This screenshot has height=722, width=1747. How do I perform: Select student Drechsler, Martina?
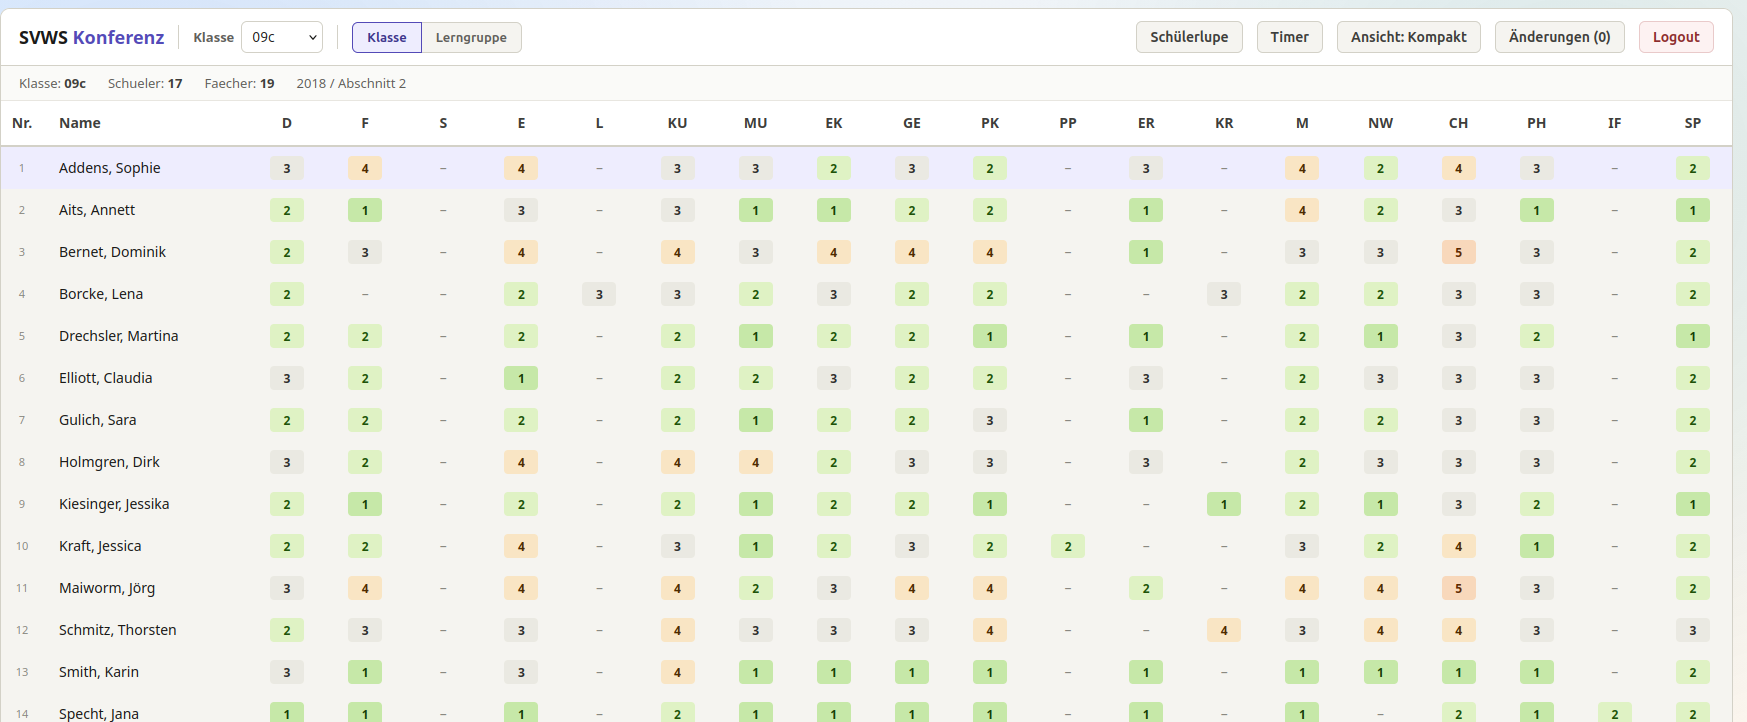118,336
